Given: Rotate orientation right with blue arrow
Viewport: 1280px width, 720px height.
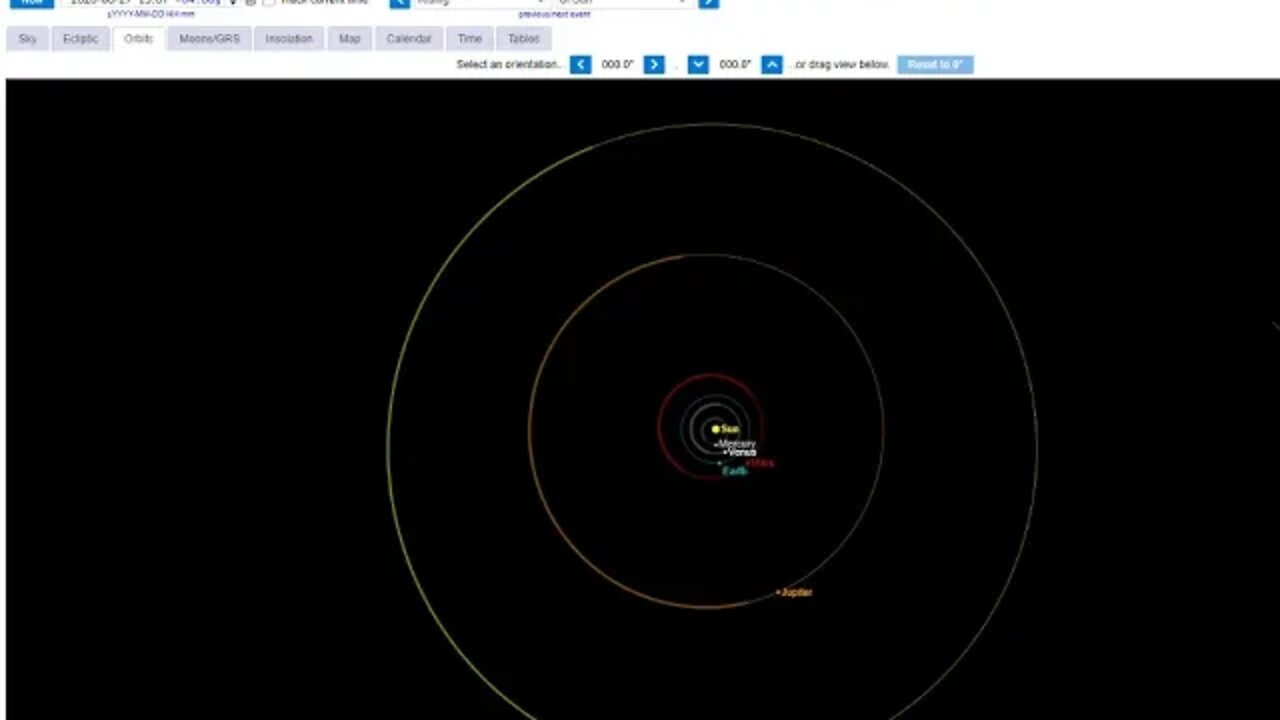Looking at the screenshot, I should tap(654, 65).
